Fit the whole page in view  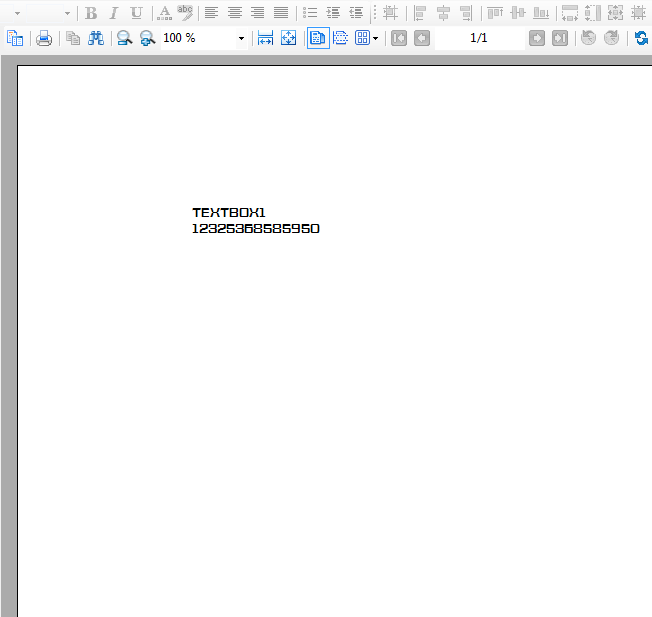(288, 38)
